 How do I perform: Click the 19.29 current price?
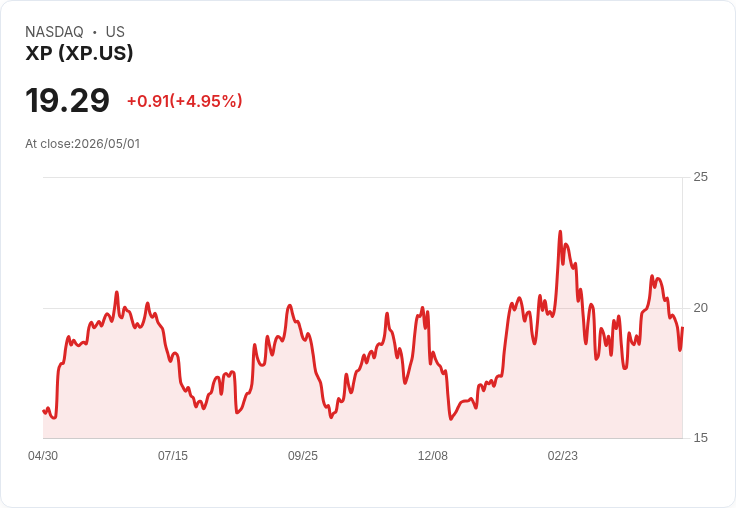tap(68, 100)
